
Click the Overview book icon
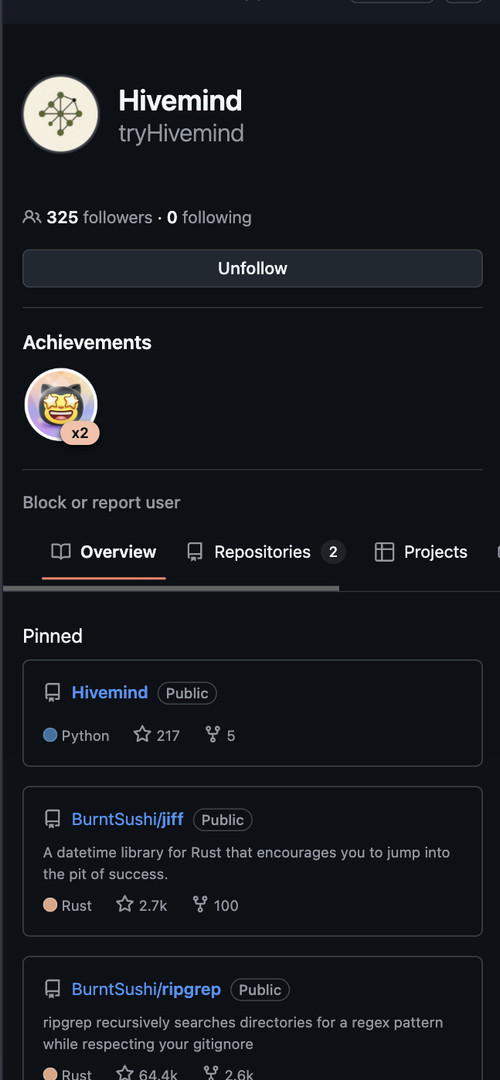click(x=61, y=552)
